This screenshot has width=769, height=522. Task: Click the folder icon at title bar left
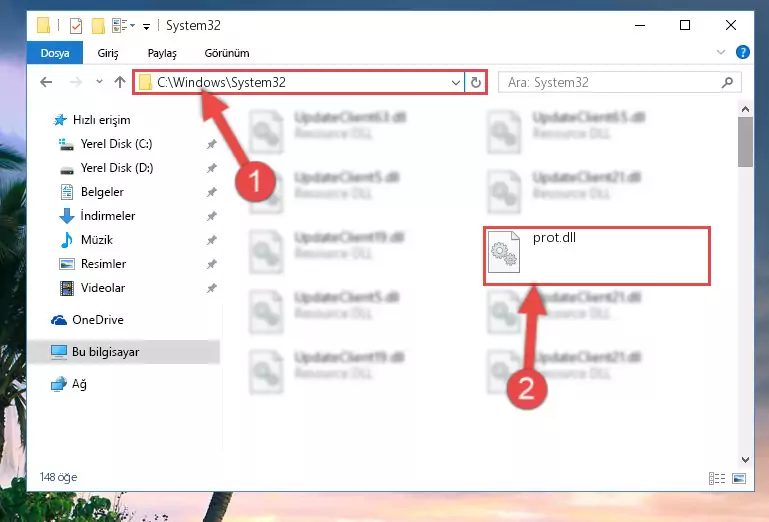pos(44,25)
